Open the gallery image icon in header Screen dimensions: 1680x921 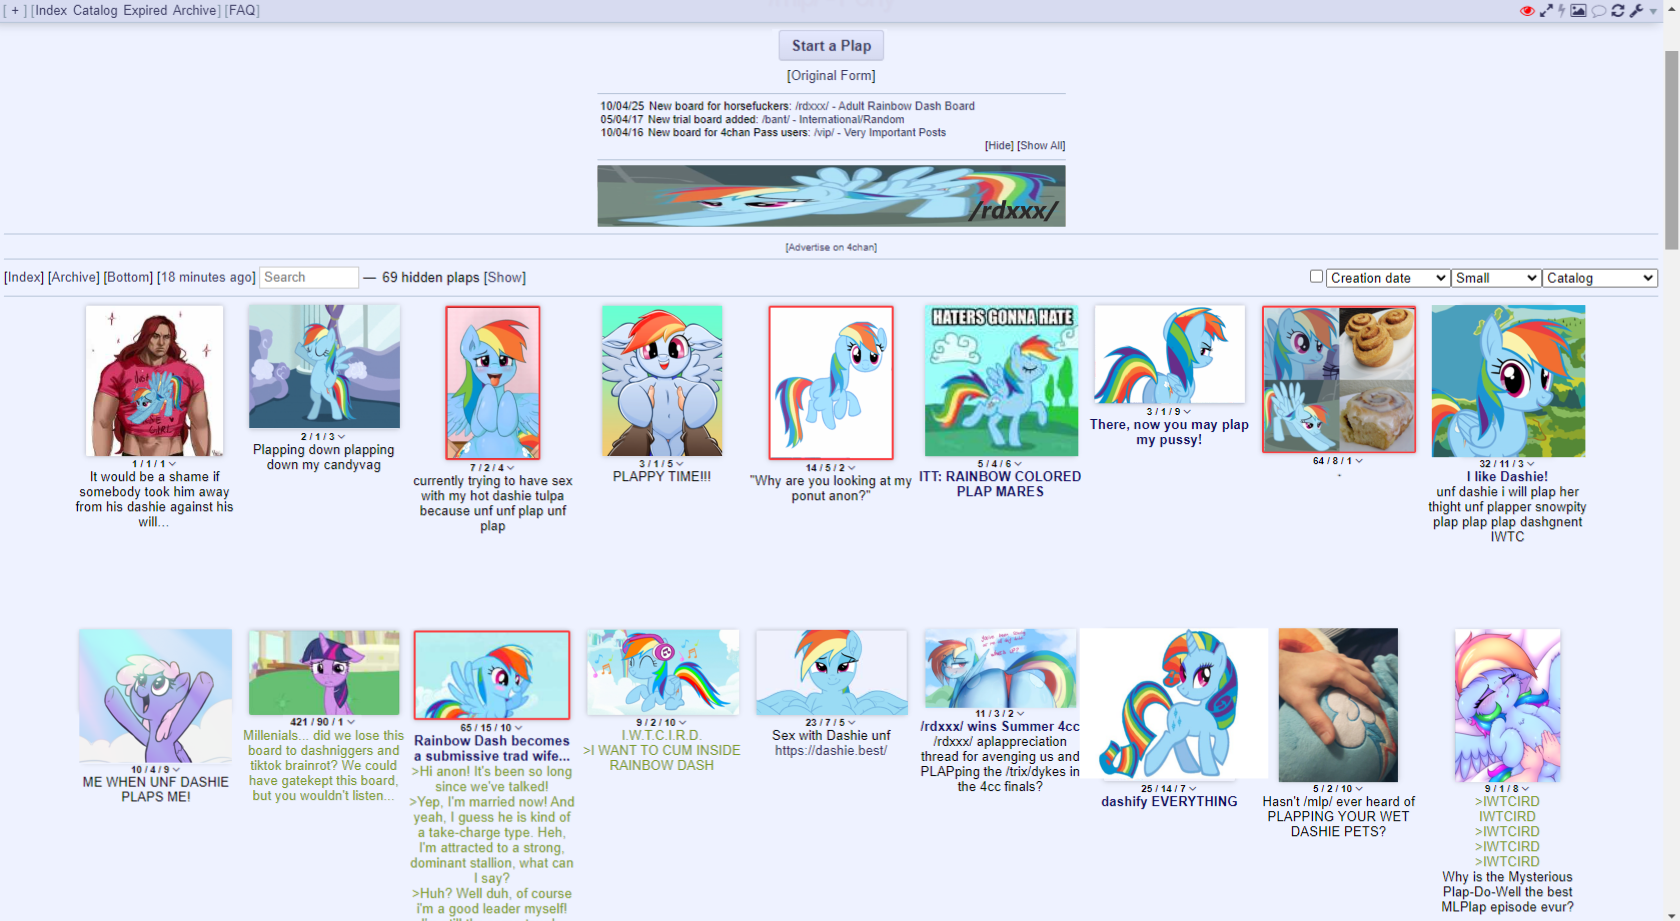click(1578, 11)
